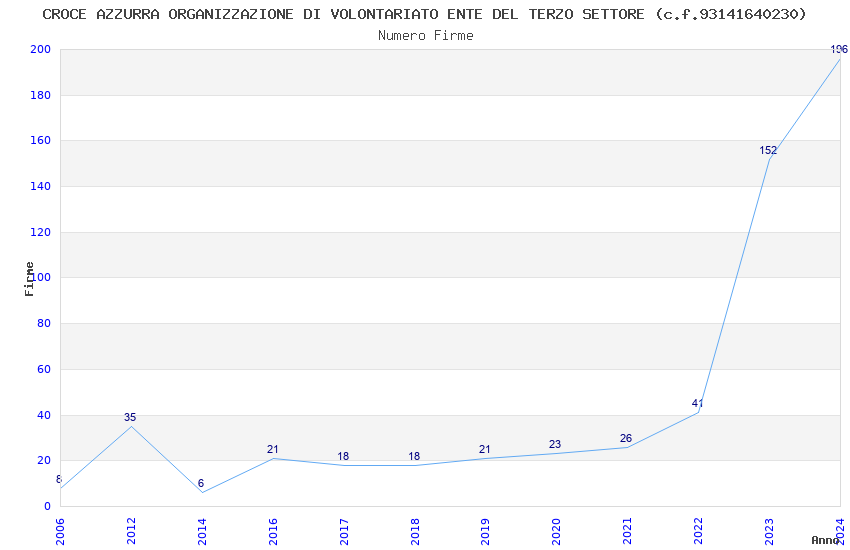
Task: Click x-axis year 2017
Action: (x=344, y=532)
